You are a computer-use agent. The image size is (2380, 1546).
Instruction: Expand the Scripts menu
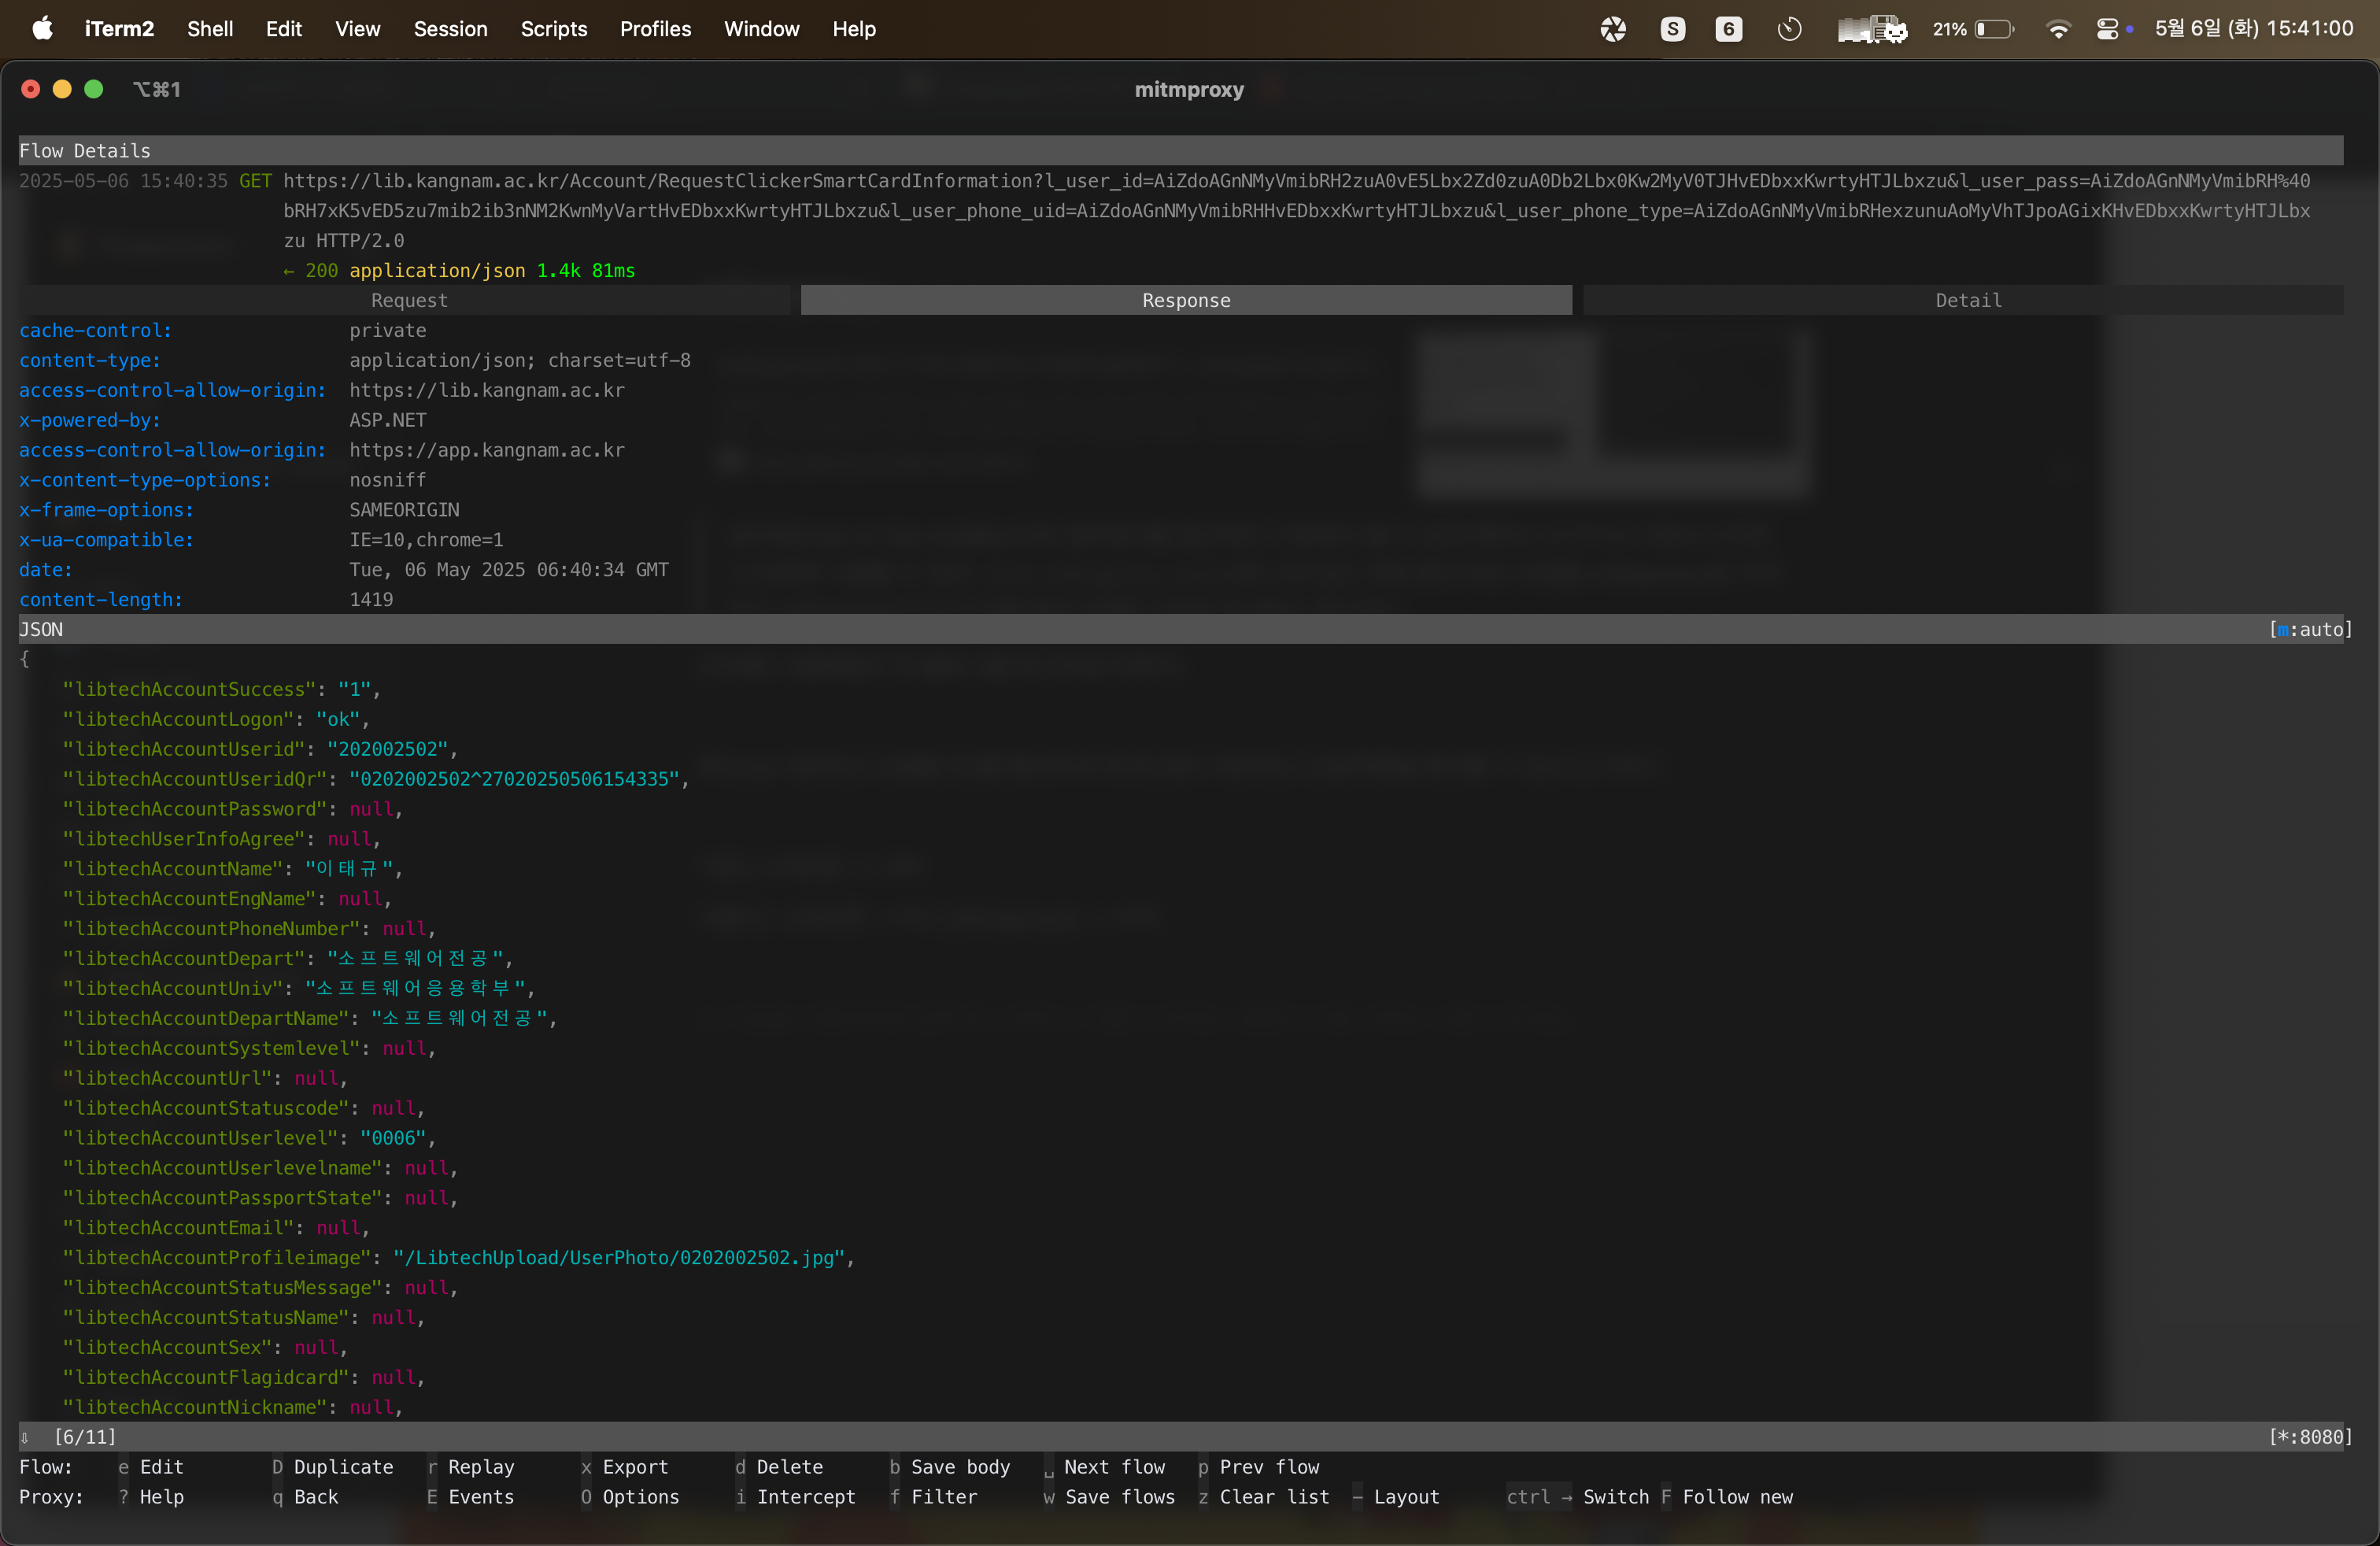pyautogui.click(x=553, y=29)
